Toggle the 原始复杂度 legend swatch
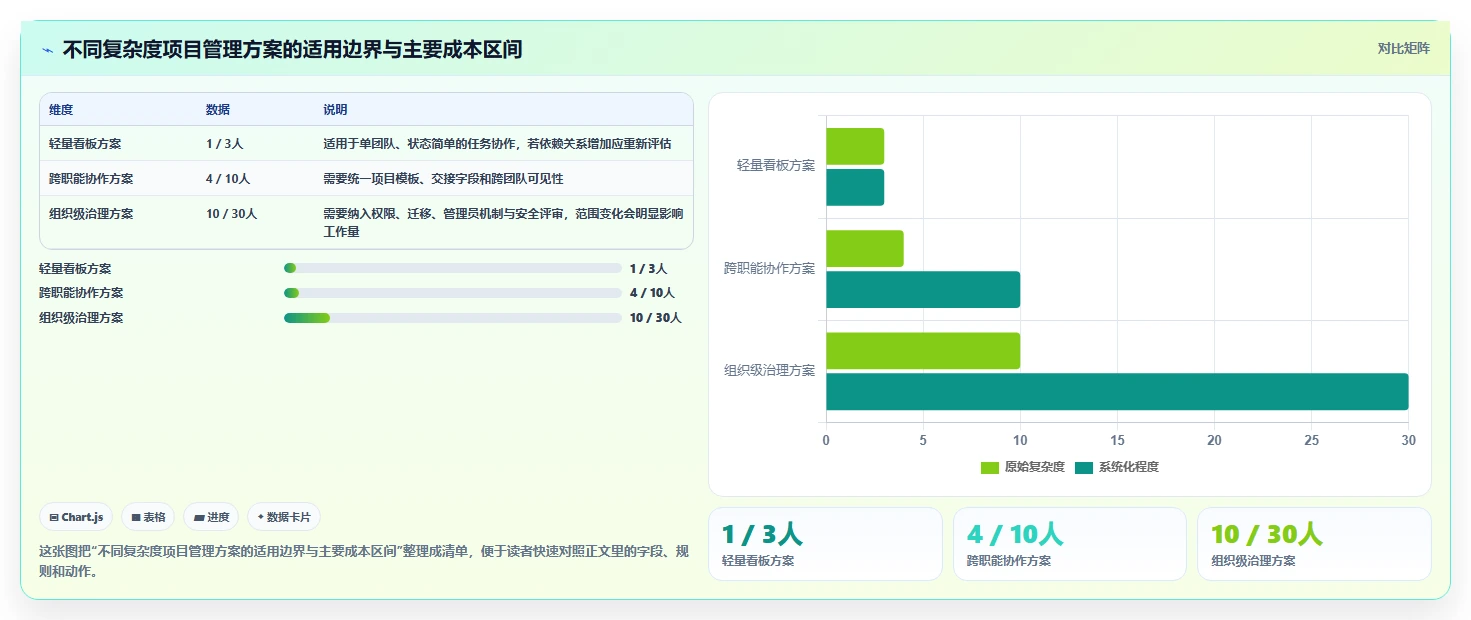This screenshot has height=620, width=1471. pyautogui.click(x=990, y=467)
